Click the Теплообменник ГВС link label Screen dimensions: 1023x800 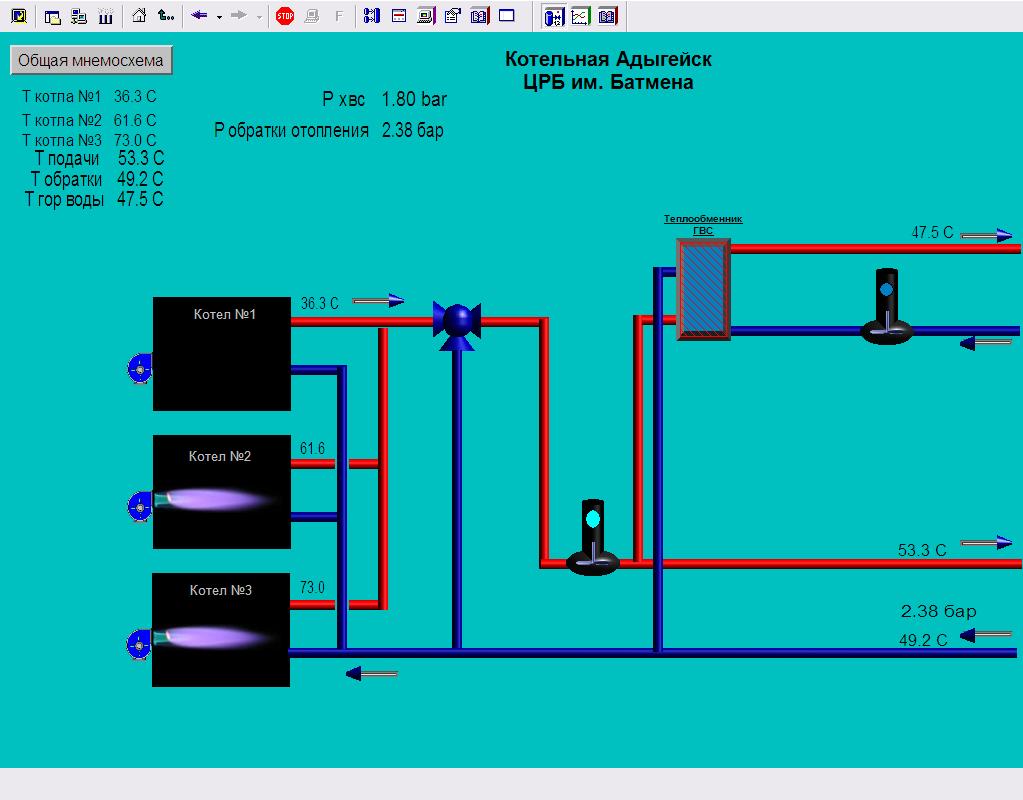(x=703, y=224)
